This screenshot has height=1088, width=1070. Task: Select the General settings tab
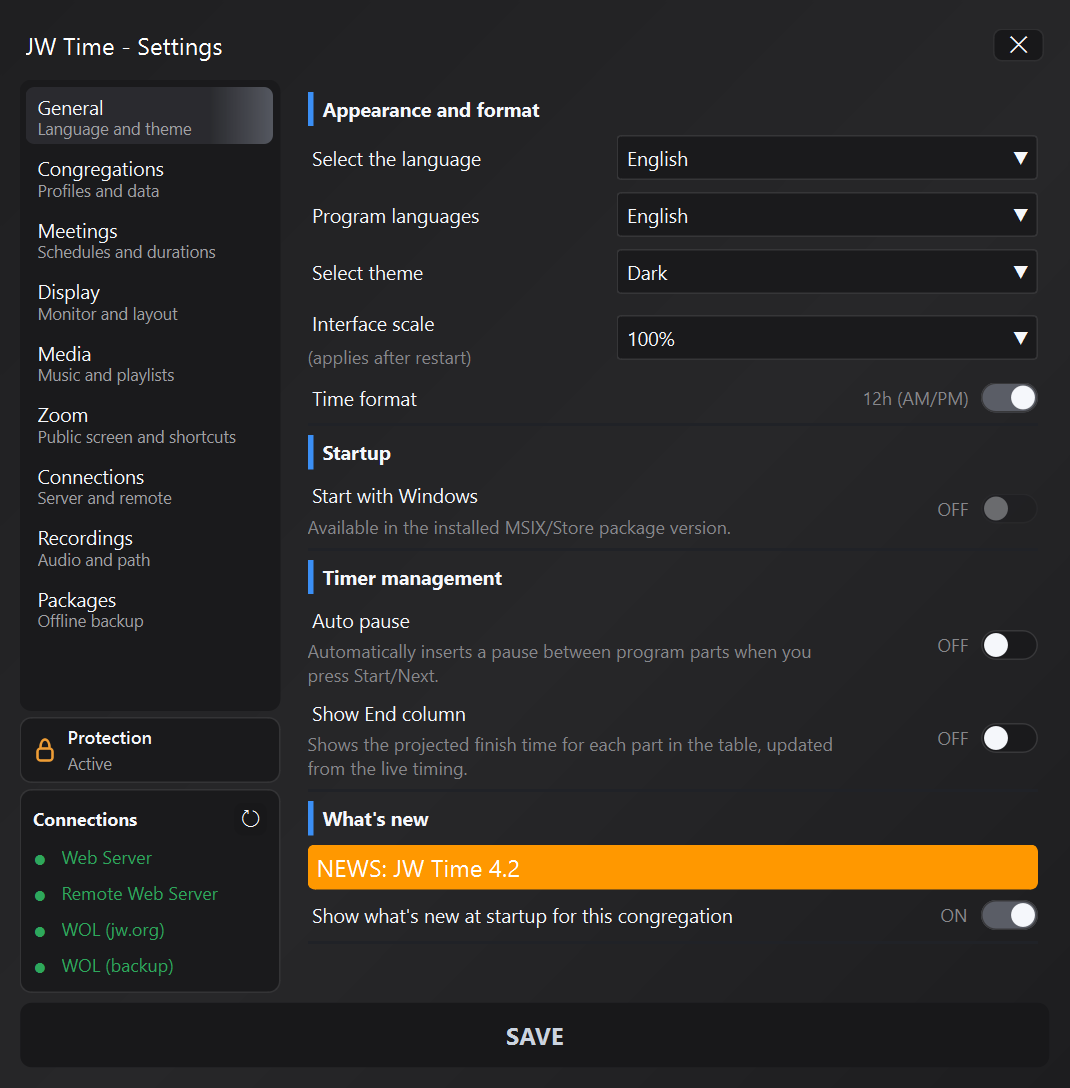[149, 116]
